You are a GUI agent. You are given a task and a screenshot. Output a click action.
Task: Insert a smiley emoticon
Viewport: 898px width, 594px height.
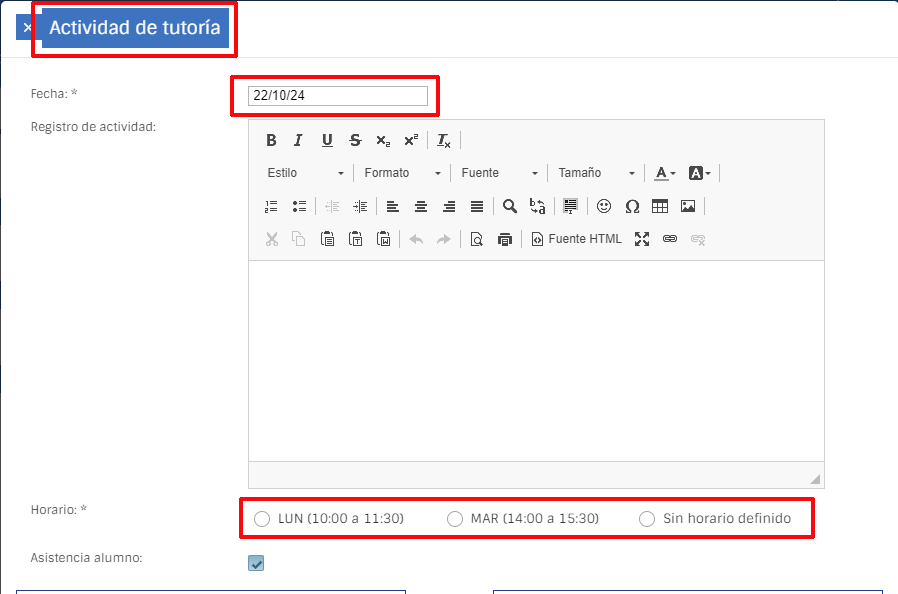604,206
